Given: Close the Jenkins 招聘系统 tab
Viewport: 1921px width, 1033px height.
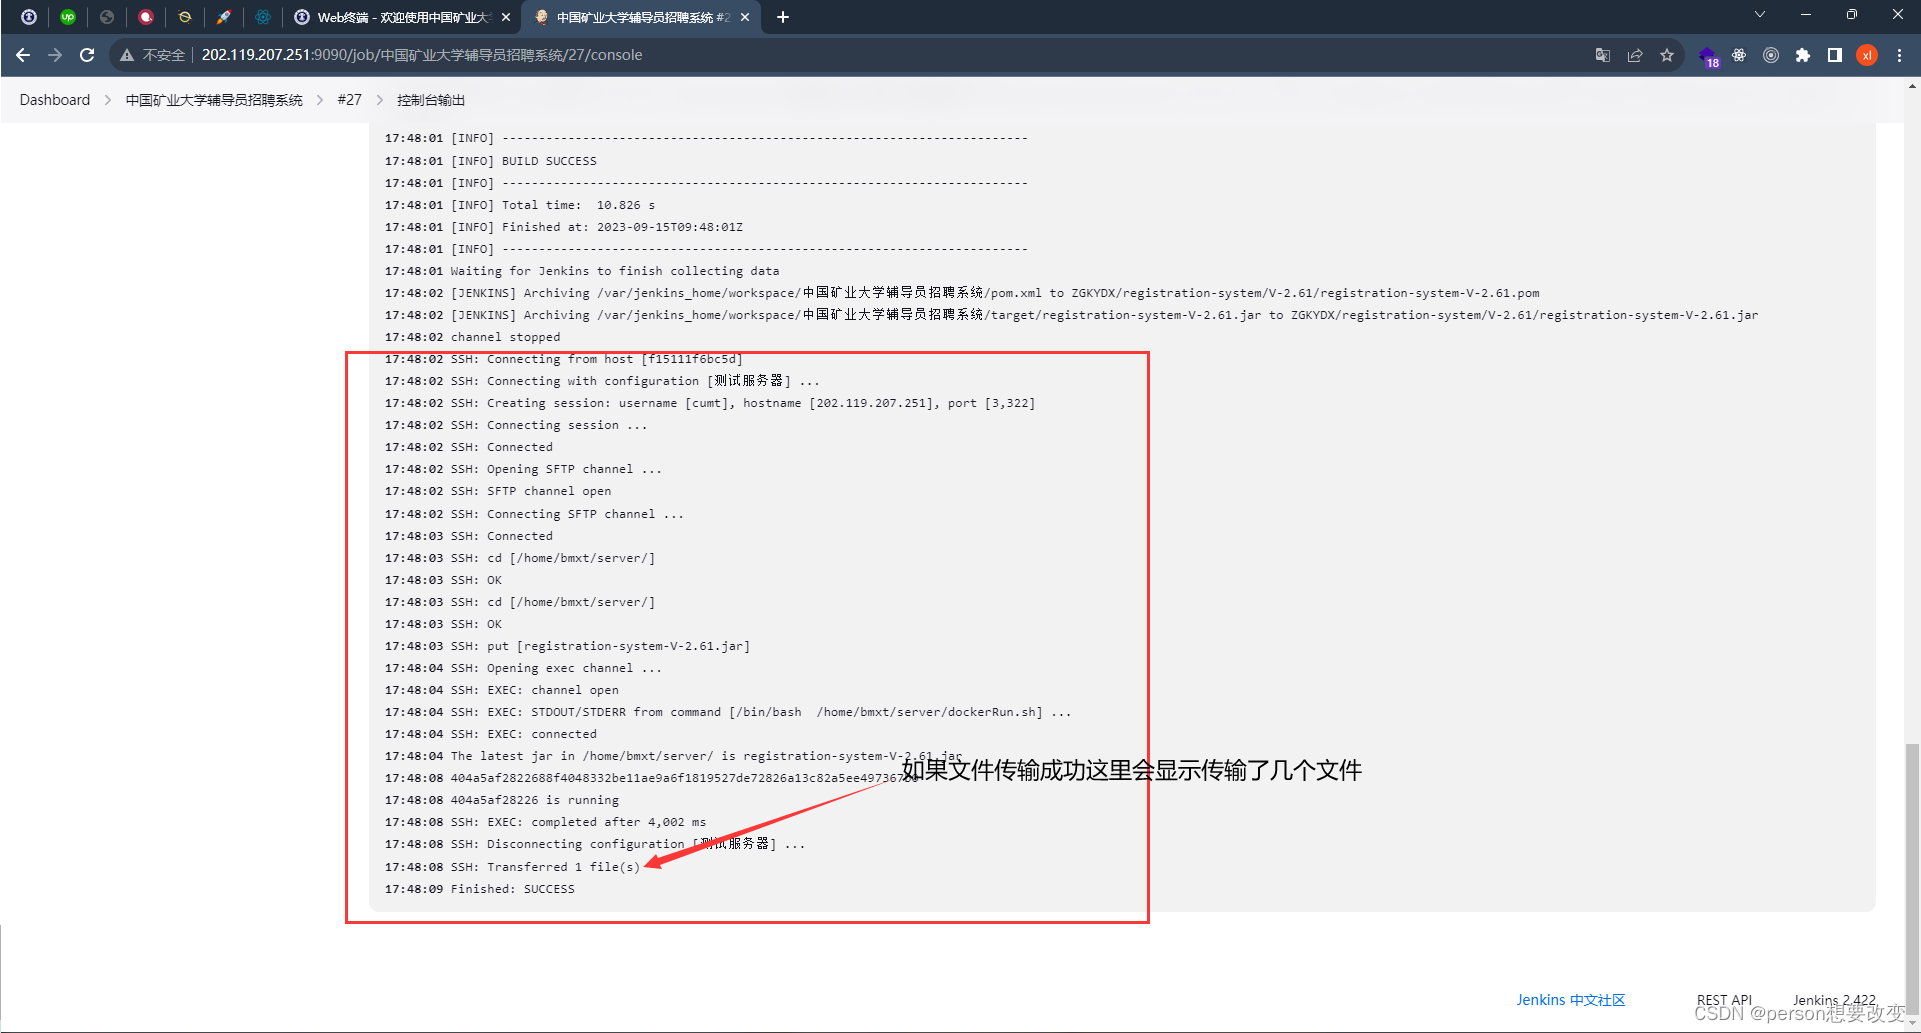Looking at the screenshot, I should (745, 17).
